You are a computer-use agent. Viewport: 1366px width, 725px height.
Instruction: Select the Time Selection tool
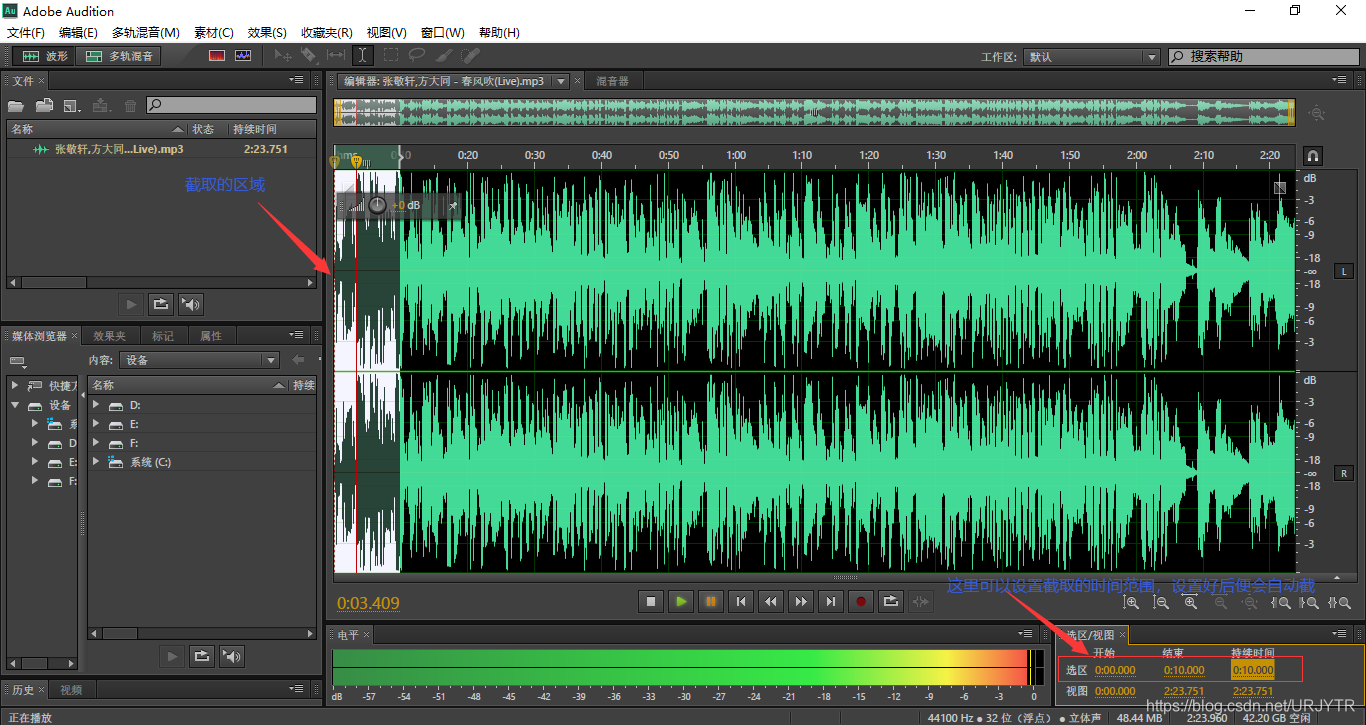(363, 56)
